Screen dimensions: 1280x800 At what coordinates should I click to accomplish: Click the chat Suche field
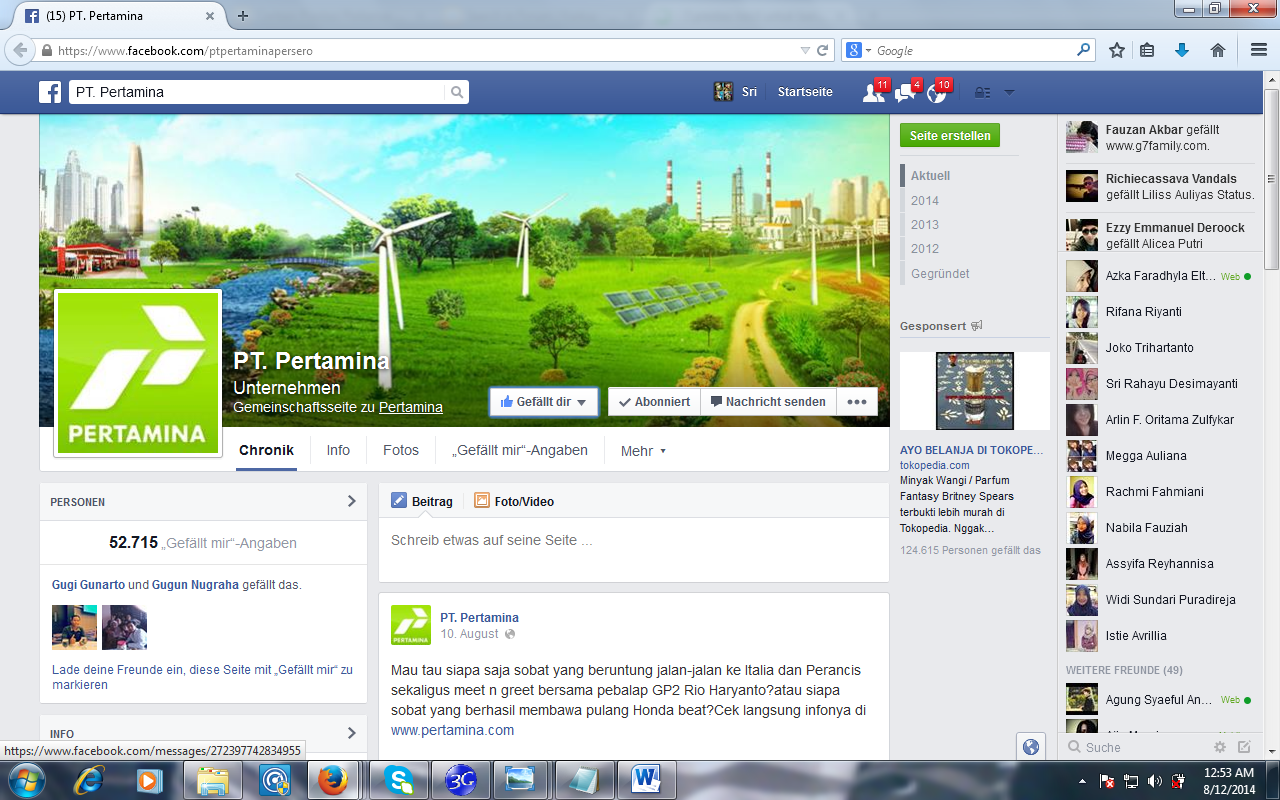1136,747
